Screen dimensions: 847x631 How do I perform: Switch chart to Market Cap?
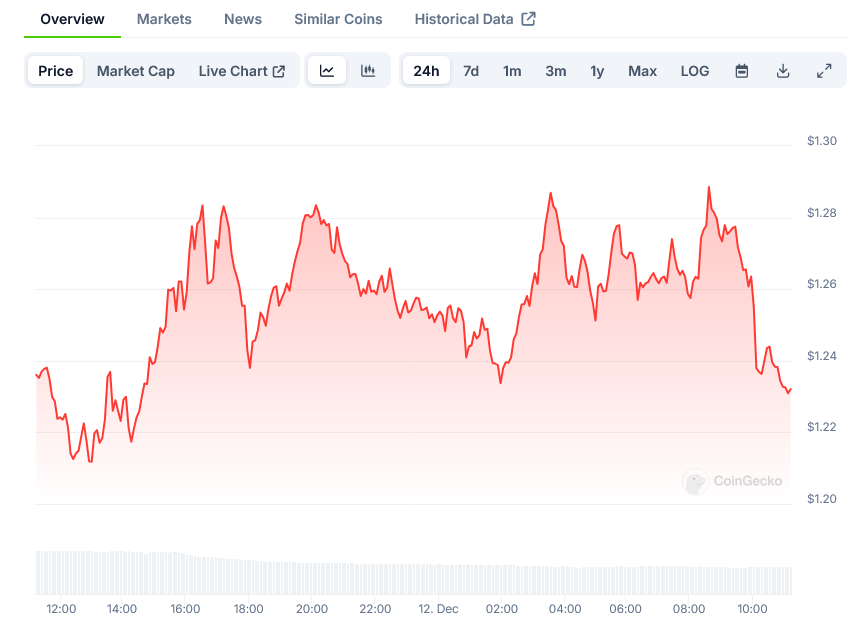pos(136,71)
